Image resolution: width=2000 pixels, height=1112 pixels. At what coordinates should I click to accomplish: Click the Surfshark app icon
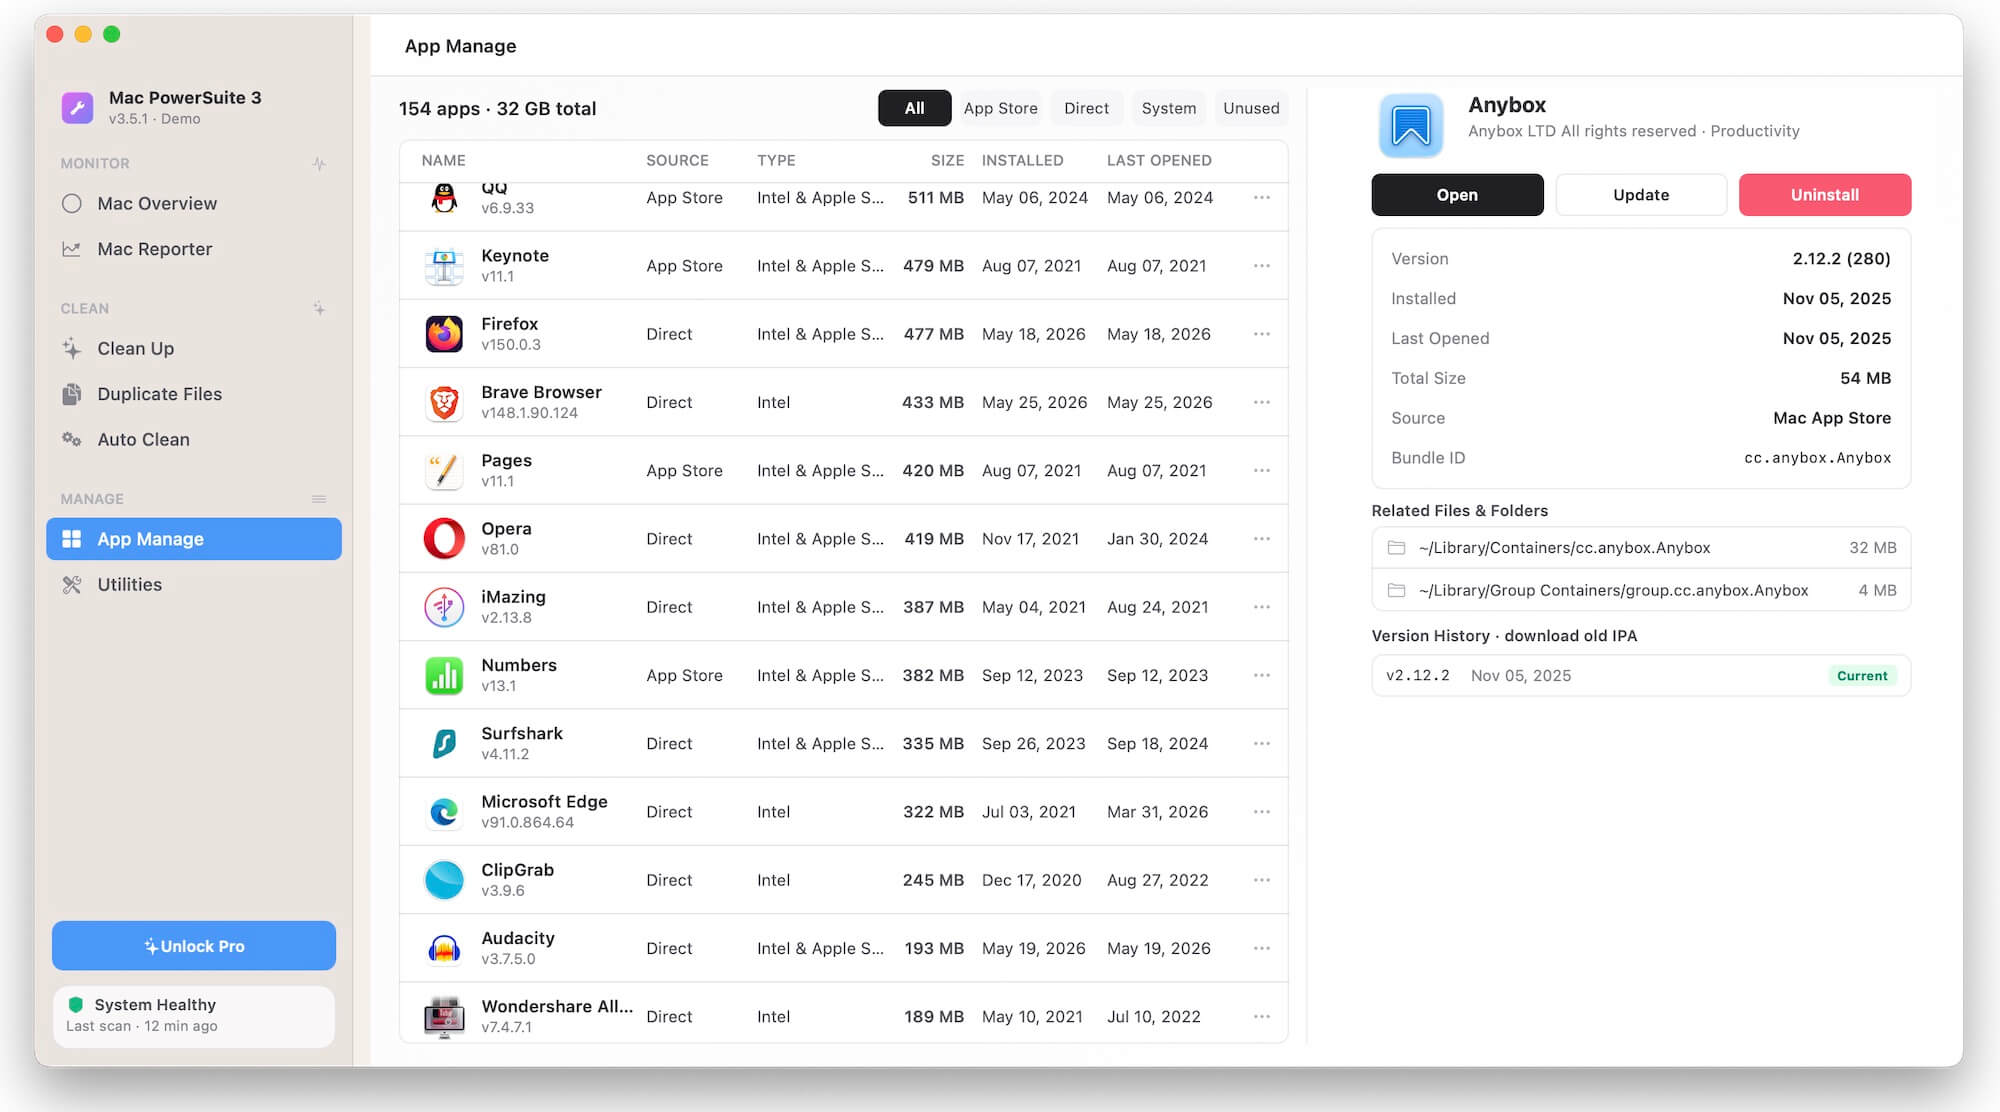(444, 743)
